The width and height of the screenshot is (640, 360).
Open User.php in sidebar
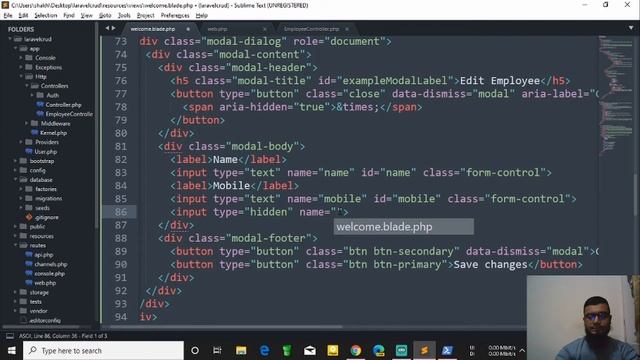pyautogui.click(x=46, y=152)
